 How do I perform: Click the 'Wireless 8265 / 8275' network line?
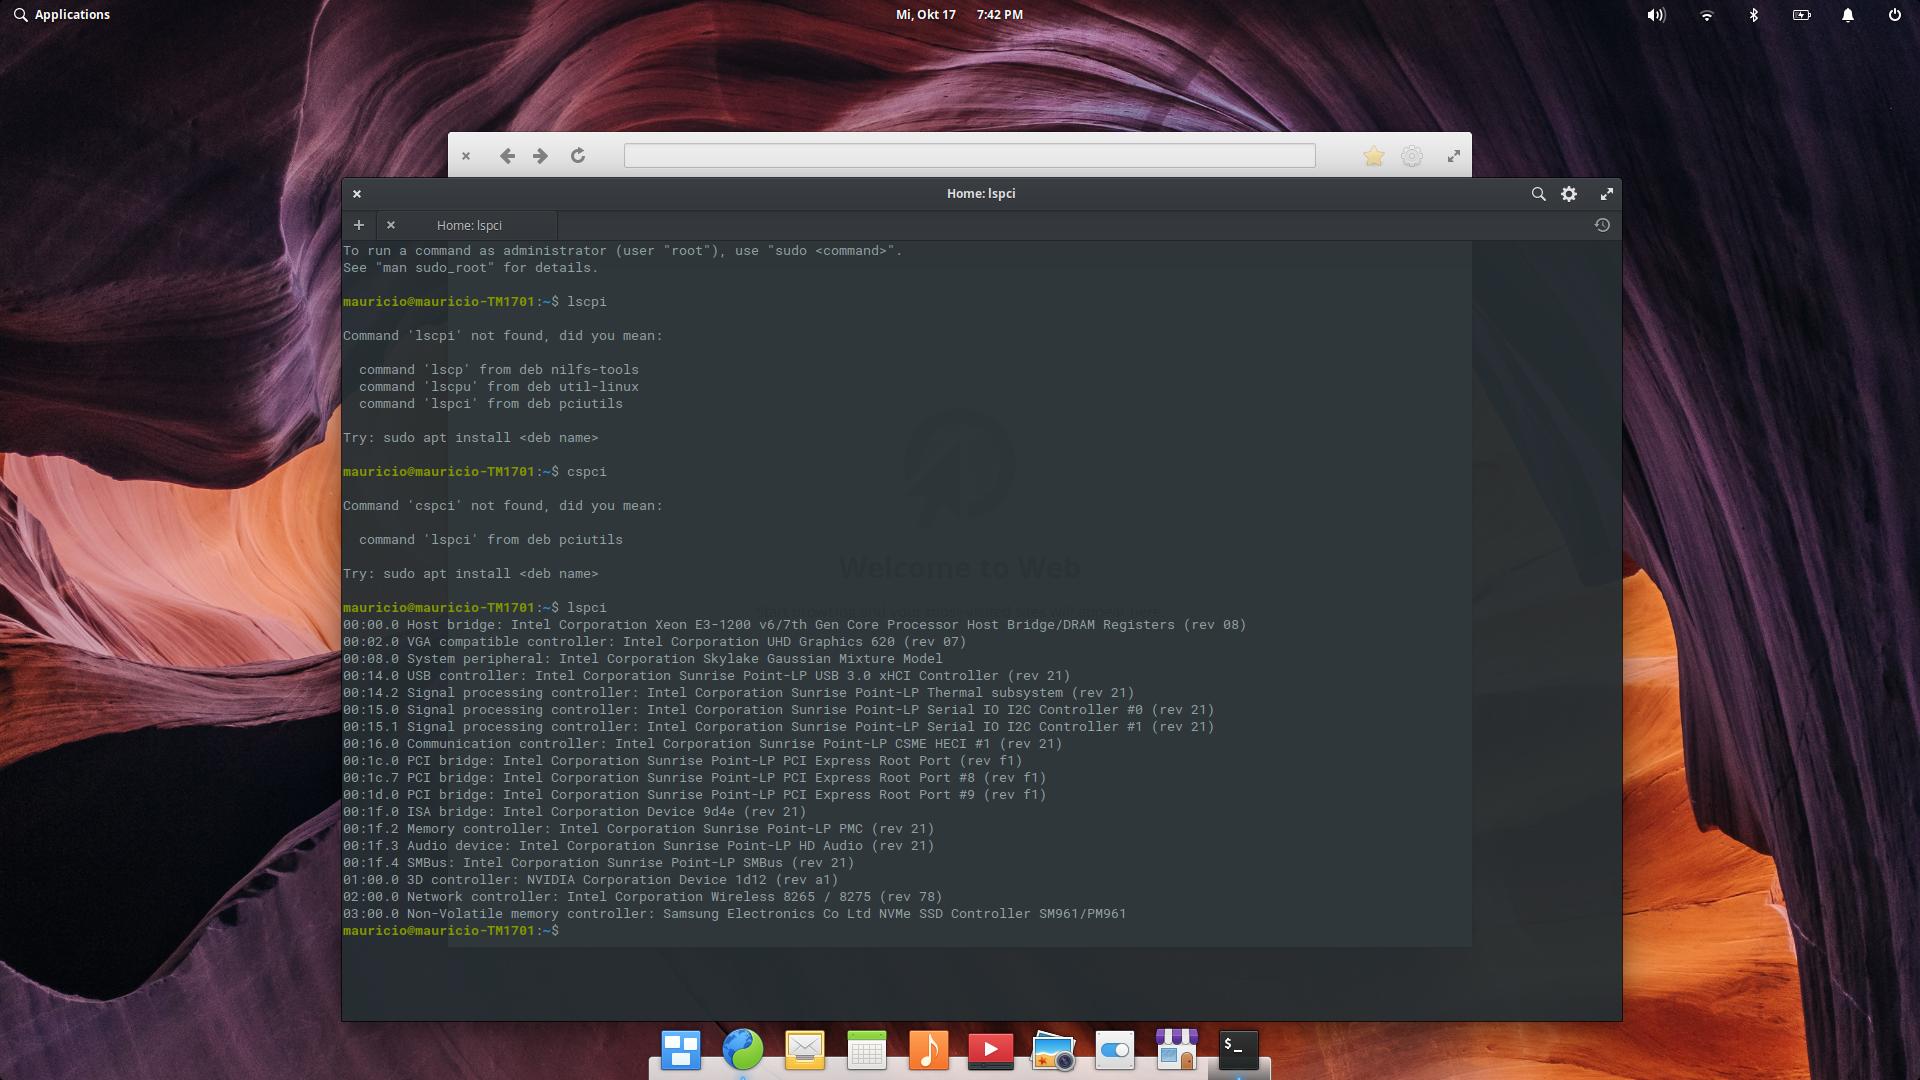(643, 897)
